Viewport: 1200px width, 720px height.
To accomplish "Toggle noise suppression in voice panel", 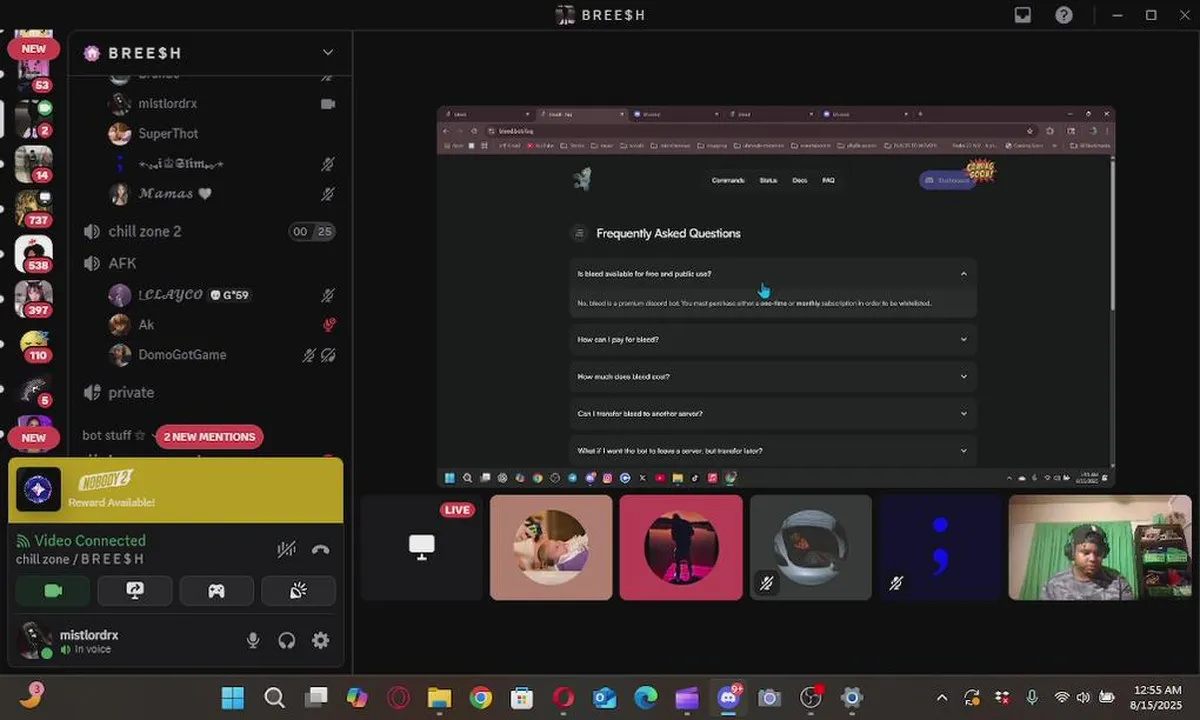I will (287, 549).
